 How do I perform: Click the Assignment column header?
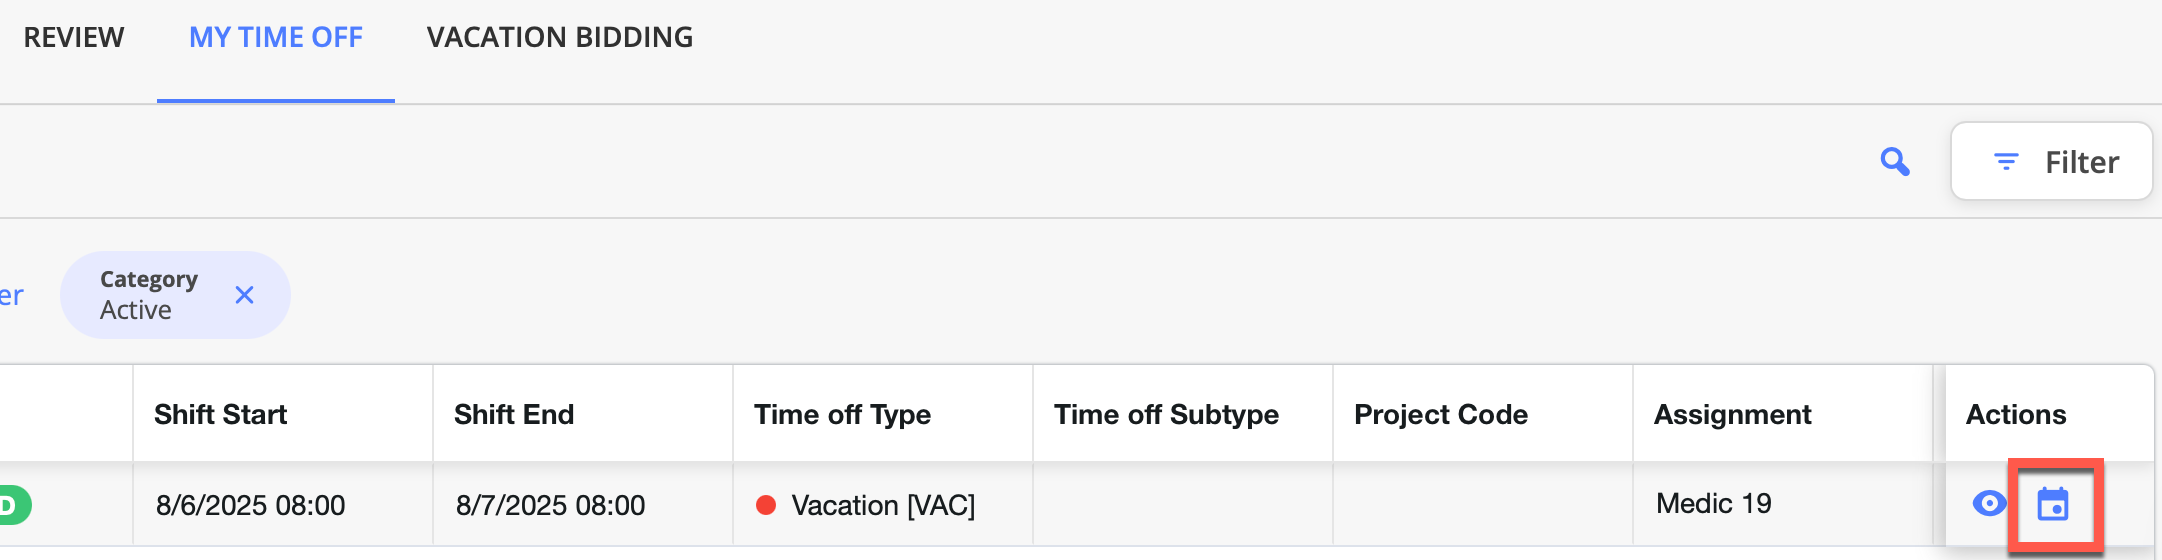[1732, 414]
